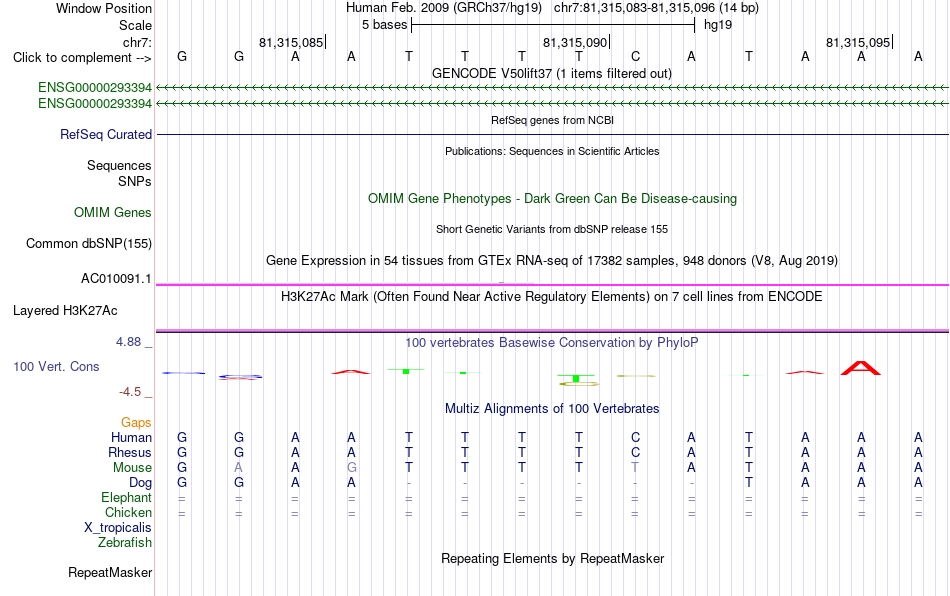Click the Elephant alignment row label
950x596 pixels.
pyautogui.click(x=126, y=497)
